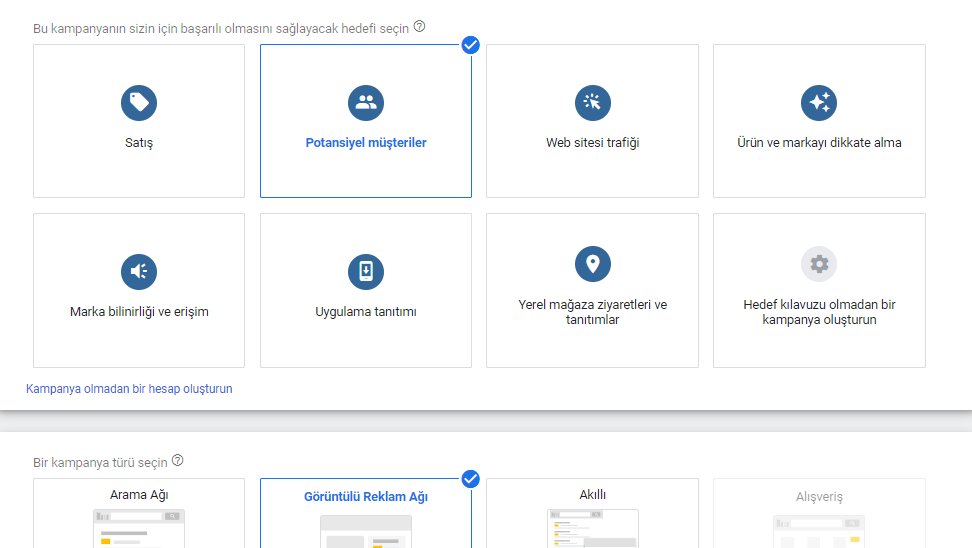Select the Alışveriş campaign type card
This screenshot has width=972, height=548.
[x=819, y=497]
